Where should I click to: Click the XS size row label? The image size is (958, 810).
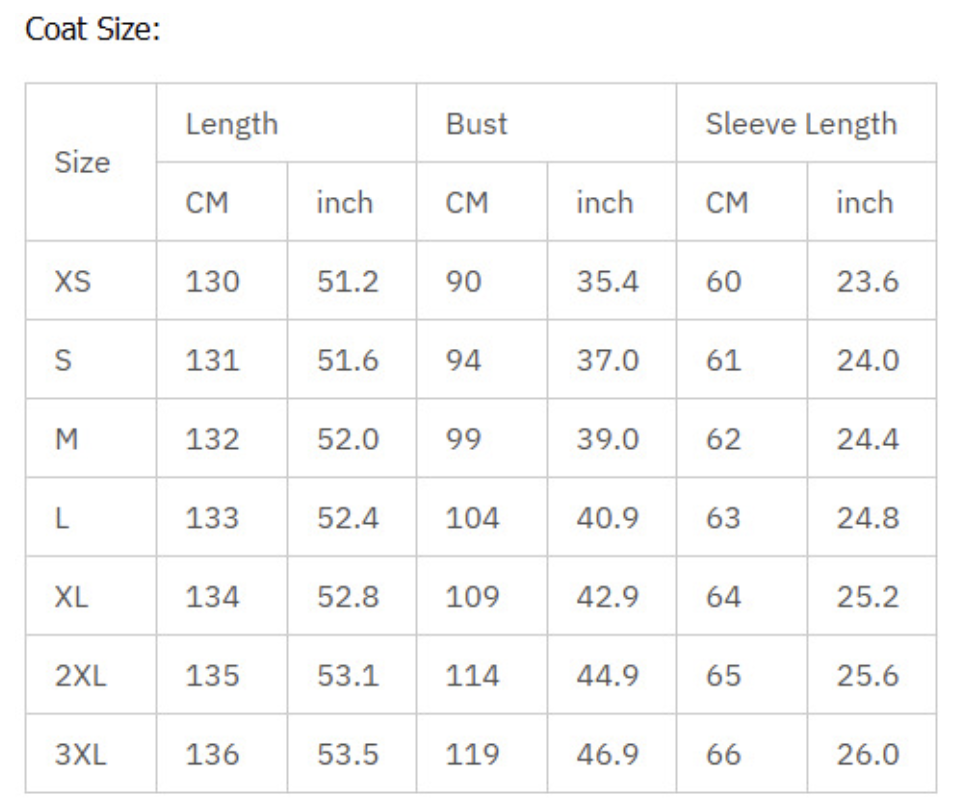pos(73,281)
